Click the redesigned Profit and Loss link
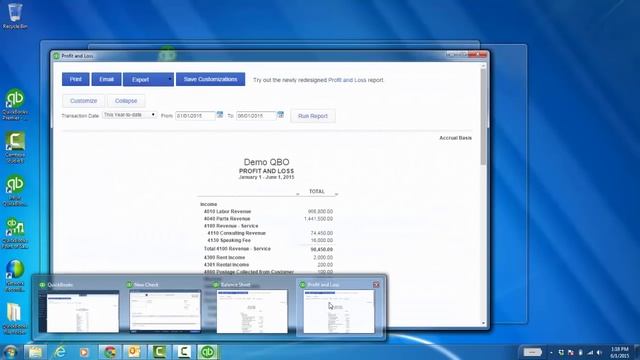Image resolution: width=640 pixels, height=360 pixels. click(347, 80)
